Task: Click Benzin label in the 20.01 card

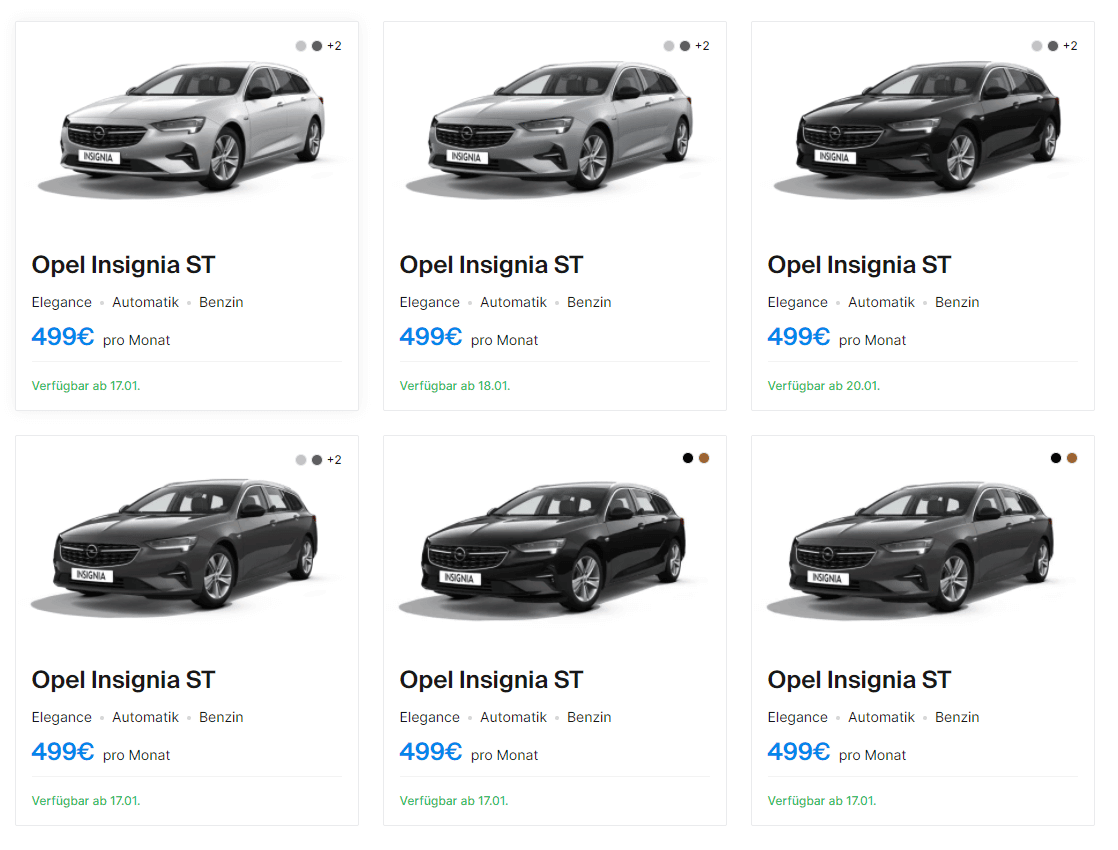Action: [957, 302]
